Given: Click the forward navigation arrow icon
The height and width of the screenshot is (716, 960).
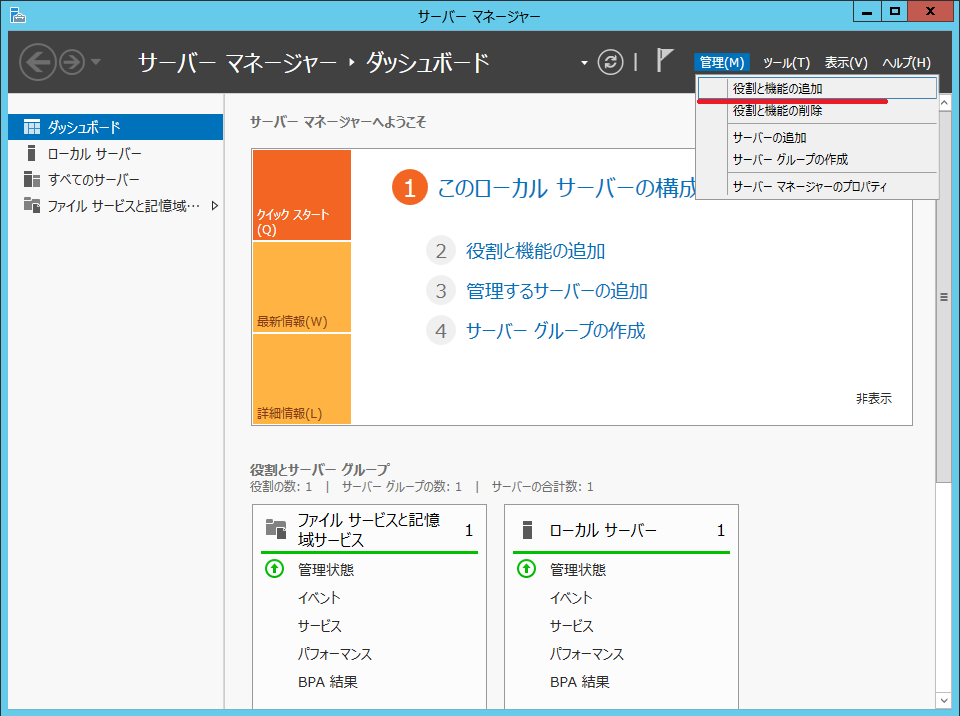Looking at the screenshot, I should pyautogui.click(x=71, y=62).
